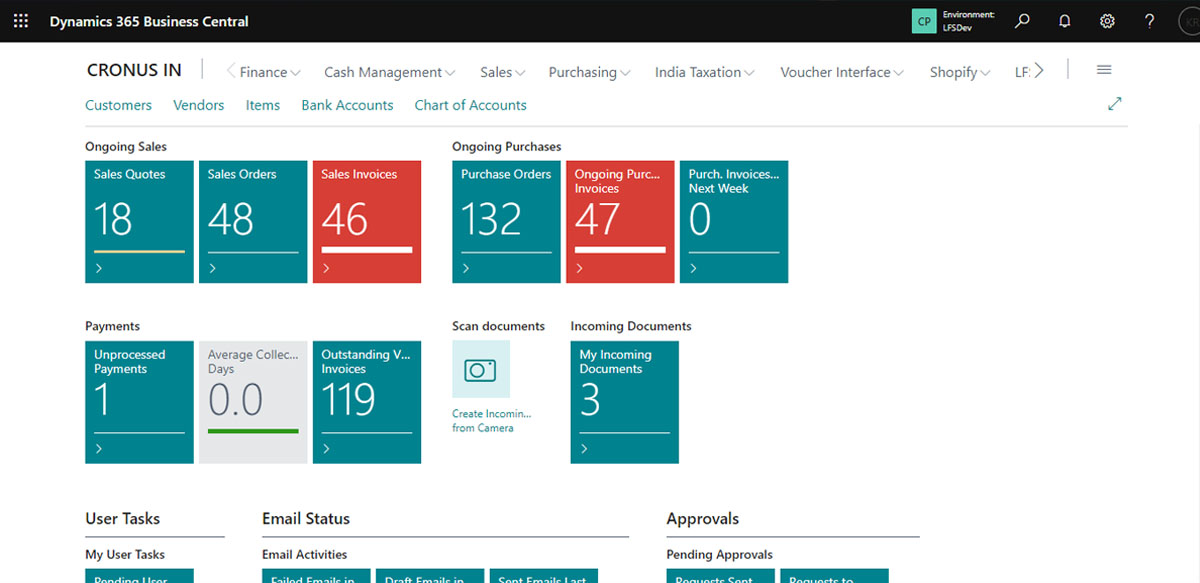
Task: Click the arrow on Unprocessed Payments tile
Action: (99, 449)
